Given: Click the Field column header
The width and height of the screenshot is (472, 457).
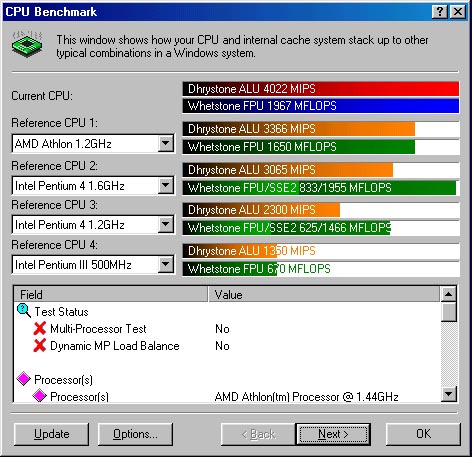Looking at the screenshot, I should point(111,294).
